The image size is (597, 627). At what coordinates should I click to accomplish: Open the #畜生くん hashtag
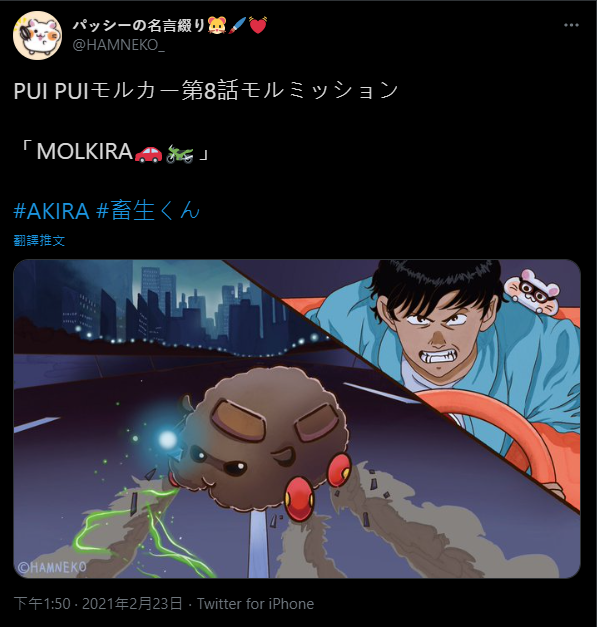[148, 211]
